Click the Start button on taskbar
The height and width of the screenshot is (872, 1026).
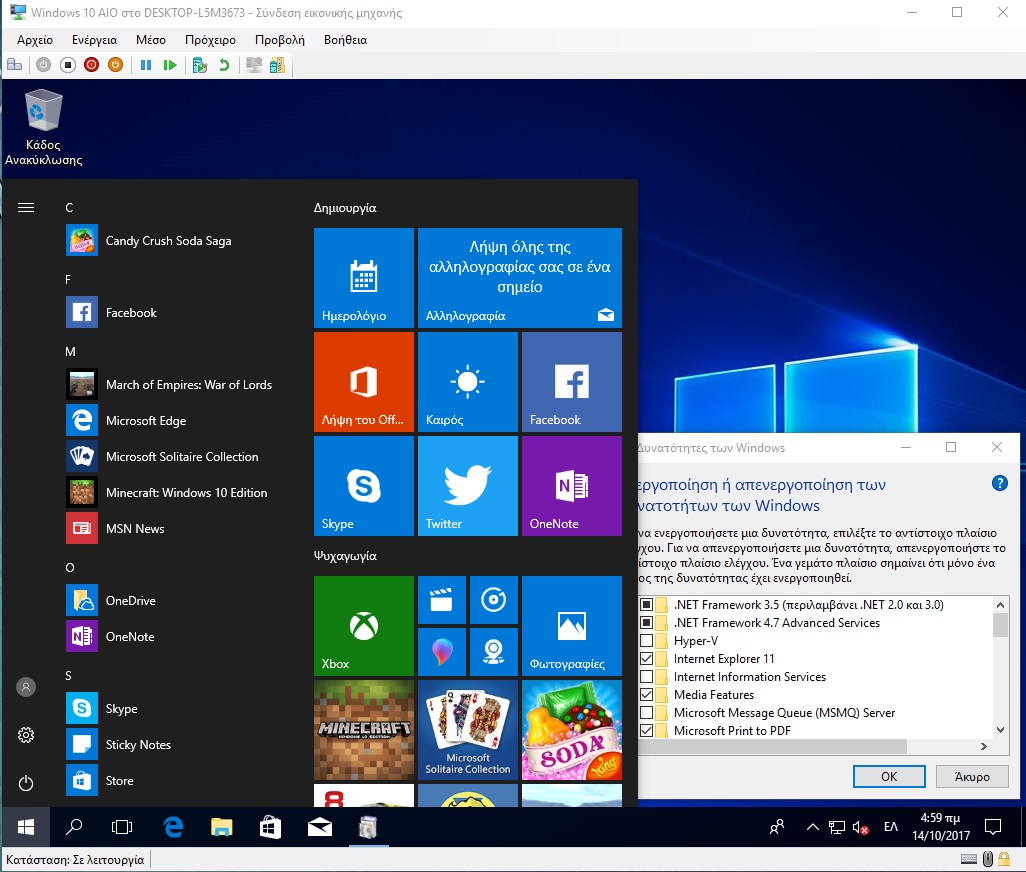[x=26, y=828]
